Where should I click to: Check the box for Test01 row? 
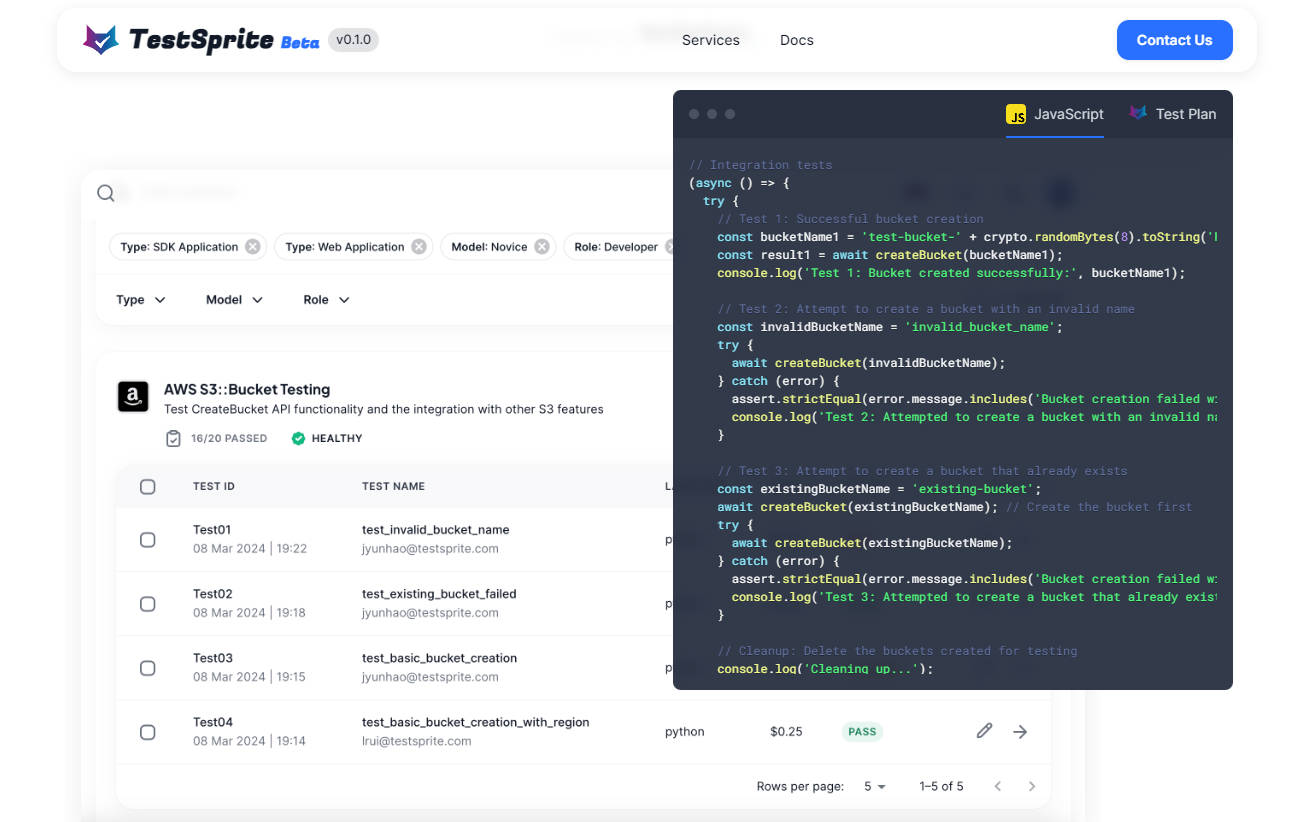tap(148, 540)
